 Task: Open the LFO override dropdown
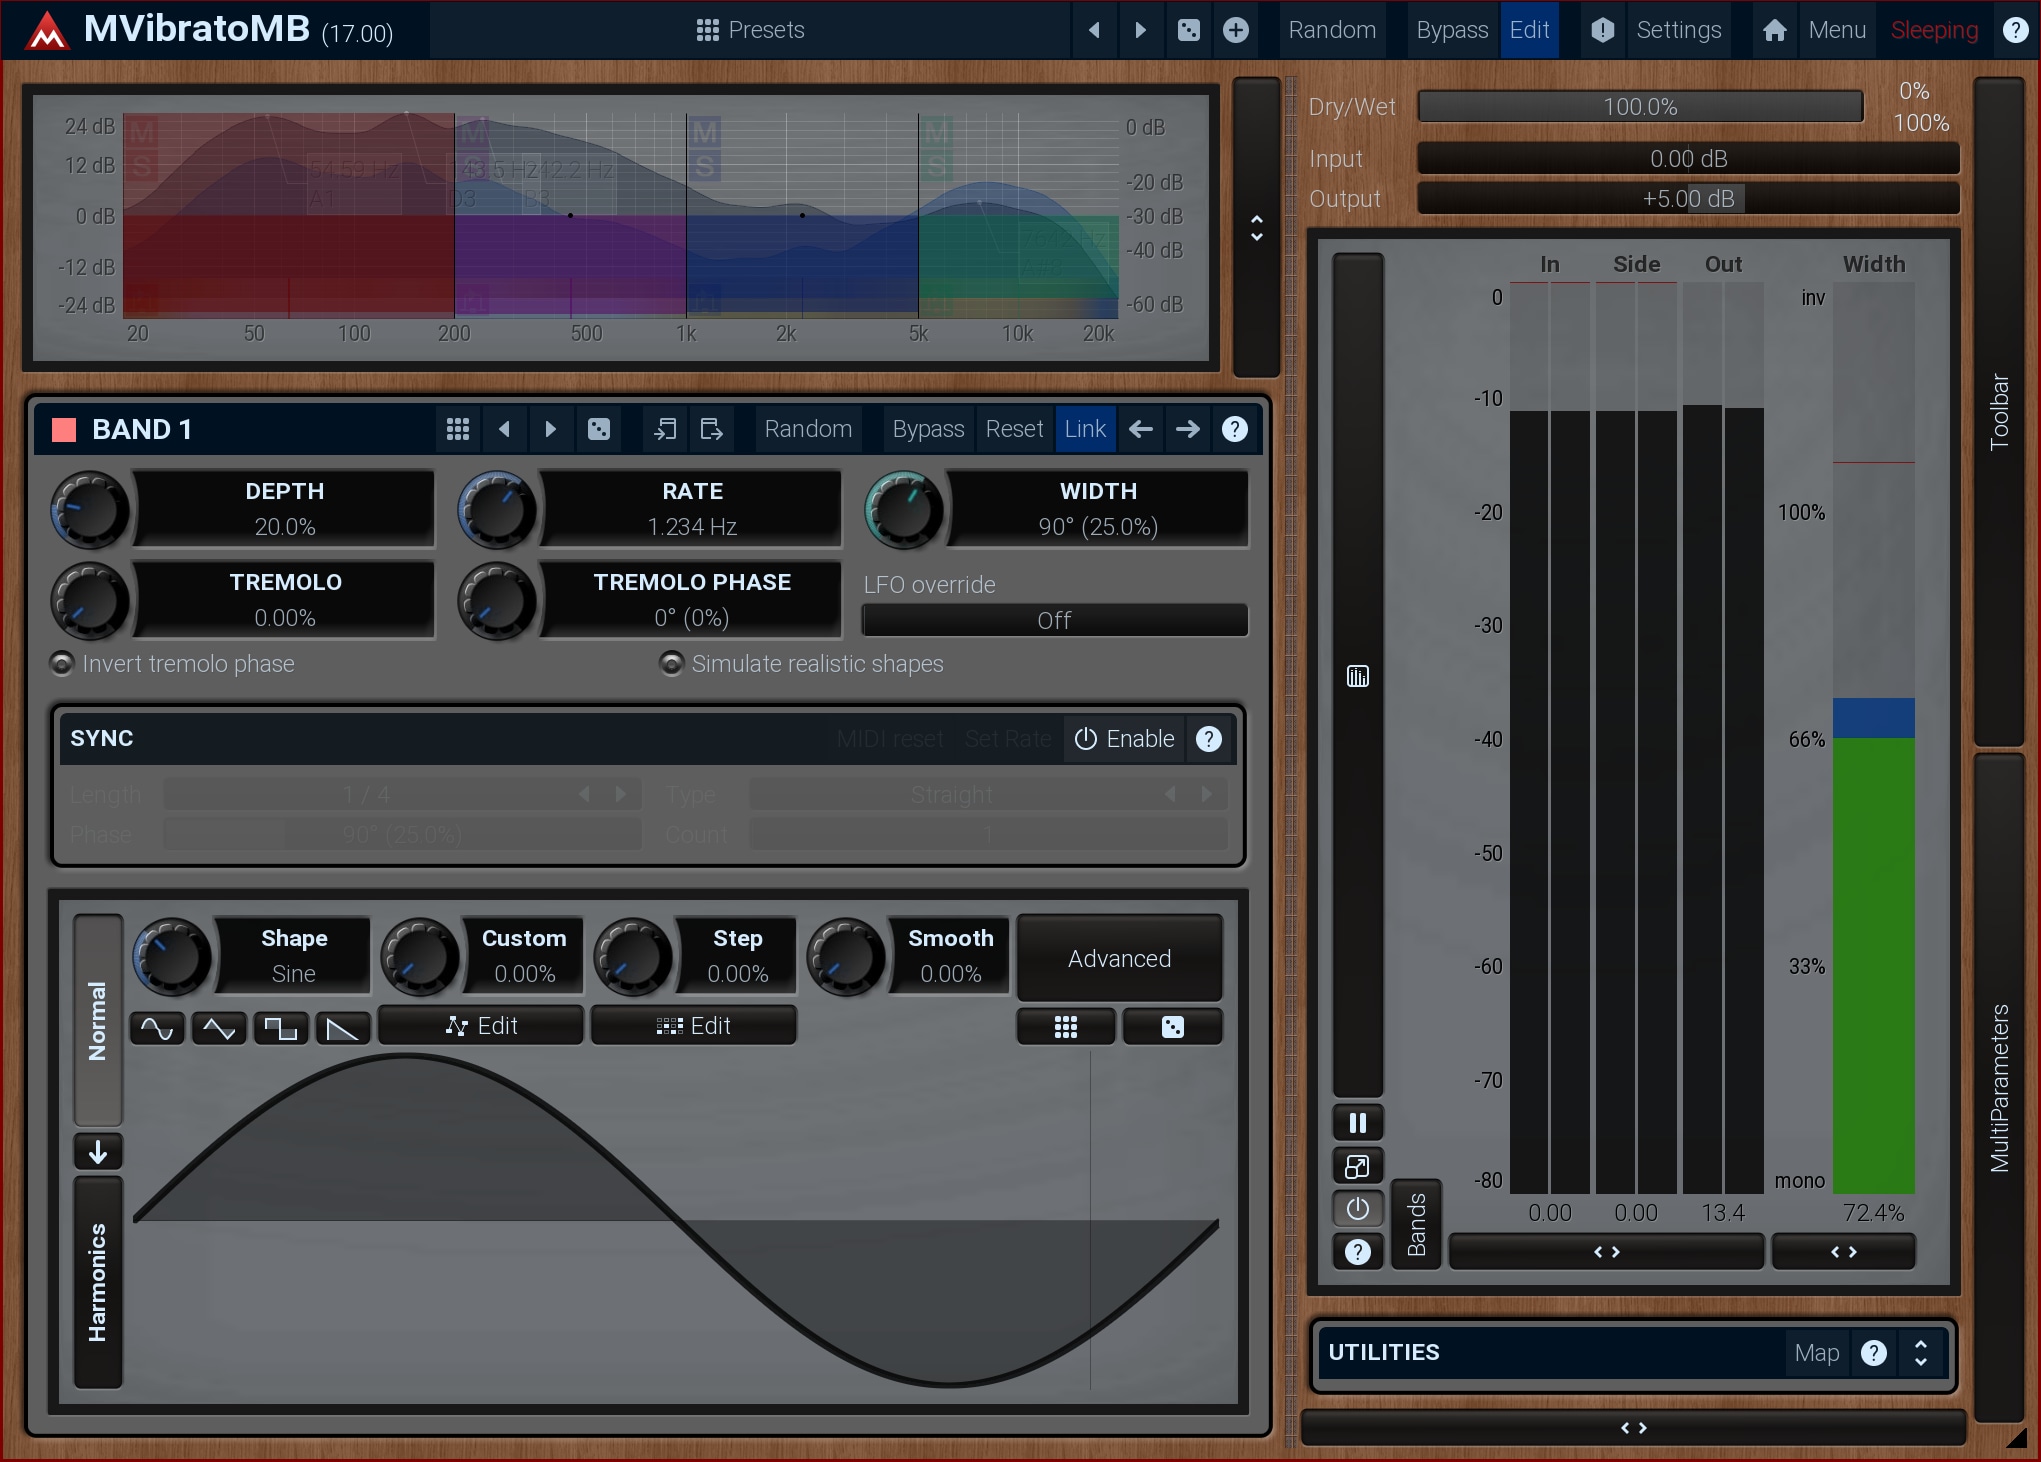click(1054, 620)
